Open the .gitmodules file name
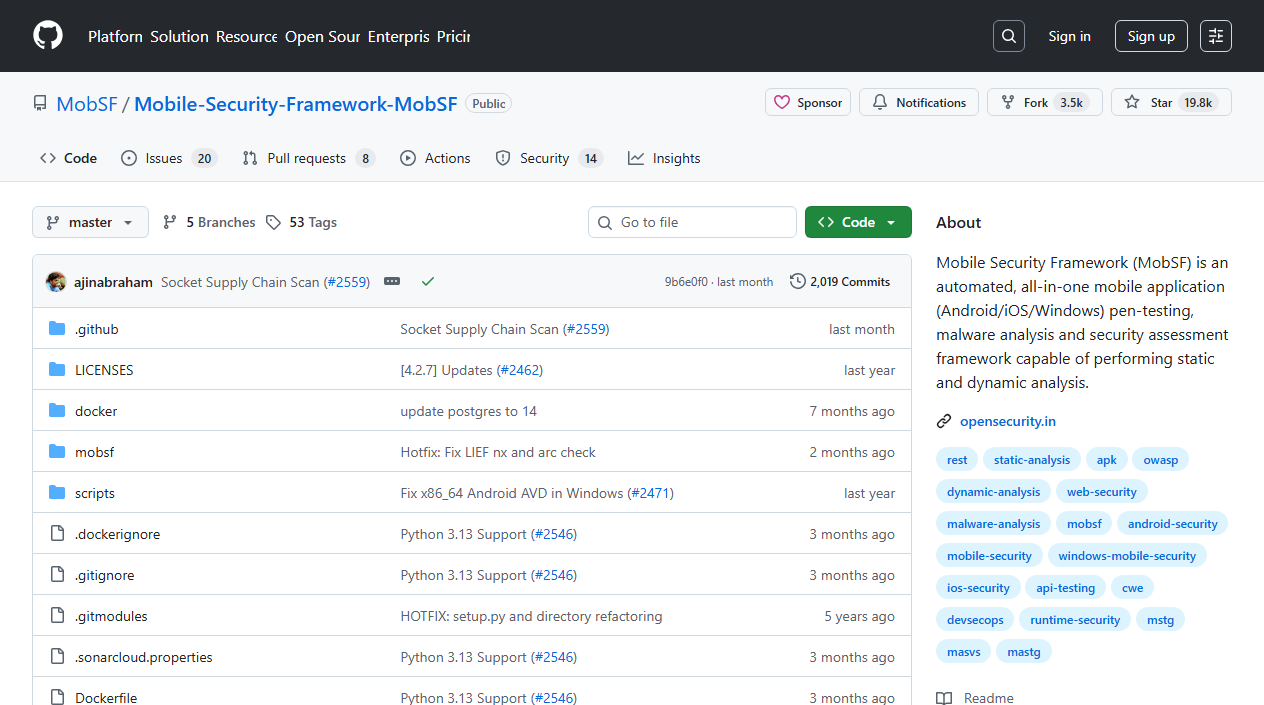The height and width of the screenshot is (705, 1264). coord(111,616)
